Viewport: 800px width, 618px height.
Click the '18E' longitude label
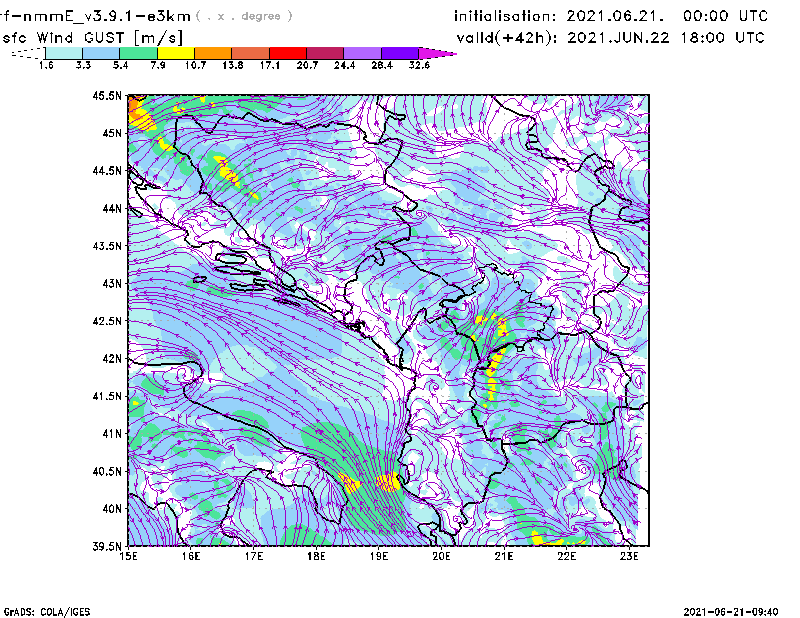pos(316,556)
